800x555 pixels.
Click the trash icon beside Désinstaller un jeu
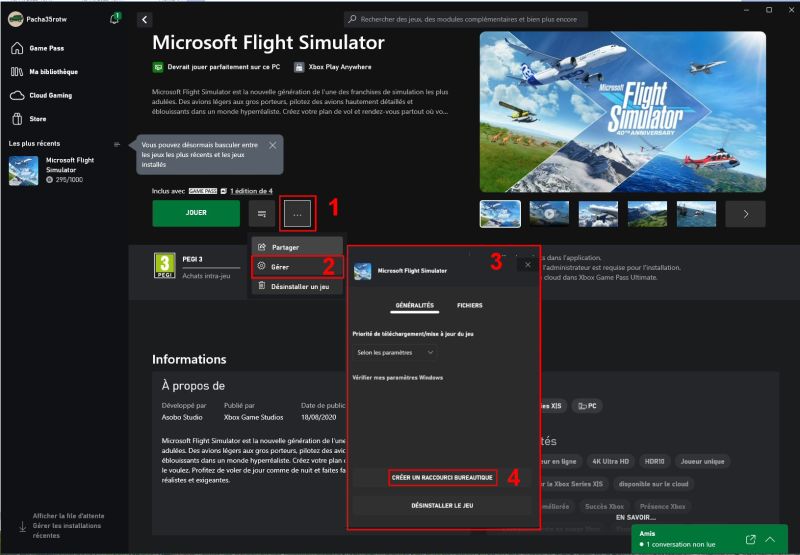coord(261,286)
